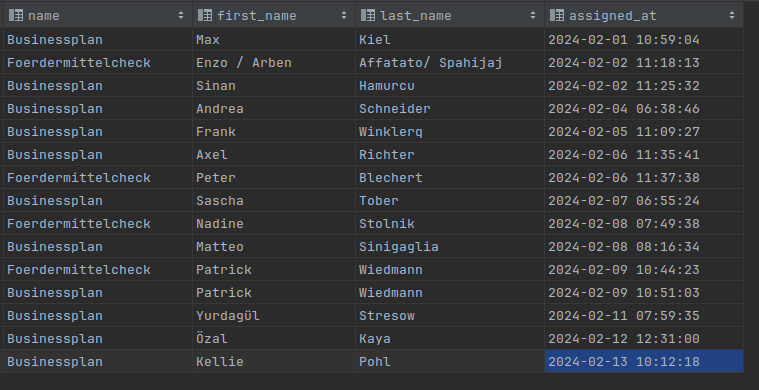The image size is (759, 390).
Task: Select the assigned_at column header
Action: tap(644, 15)
